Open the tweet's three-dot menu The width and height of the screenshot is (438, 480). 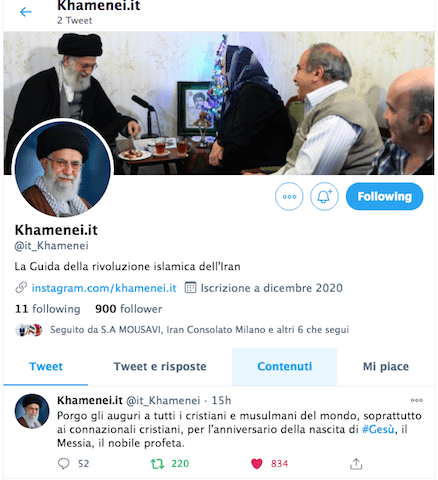point(417,400)
